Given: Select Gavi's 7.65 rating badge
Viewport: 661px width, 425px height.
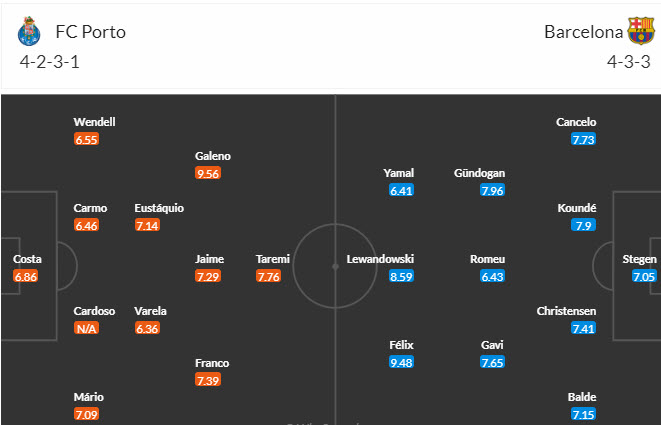Looking at the screenshot, I should [492, 362].
